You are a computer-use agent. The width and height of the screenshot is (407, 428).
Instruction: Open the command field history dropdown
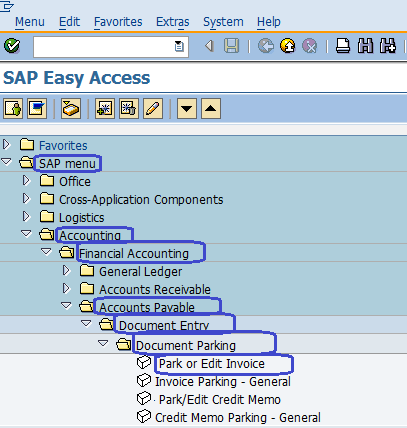point(179,47)
